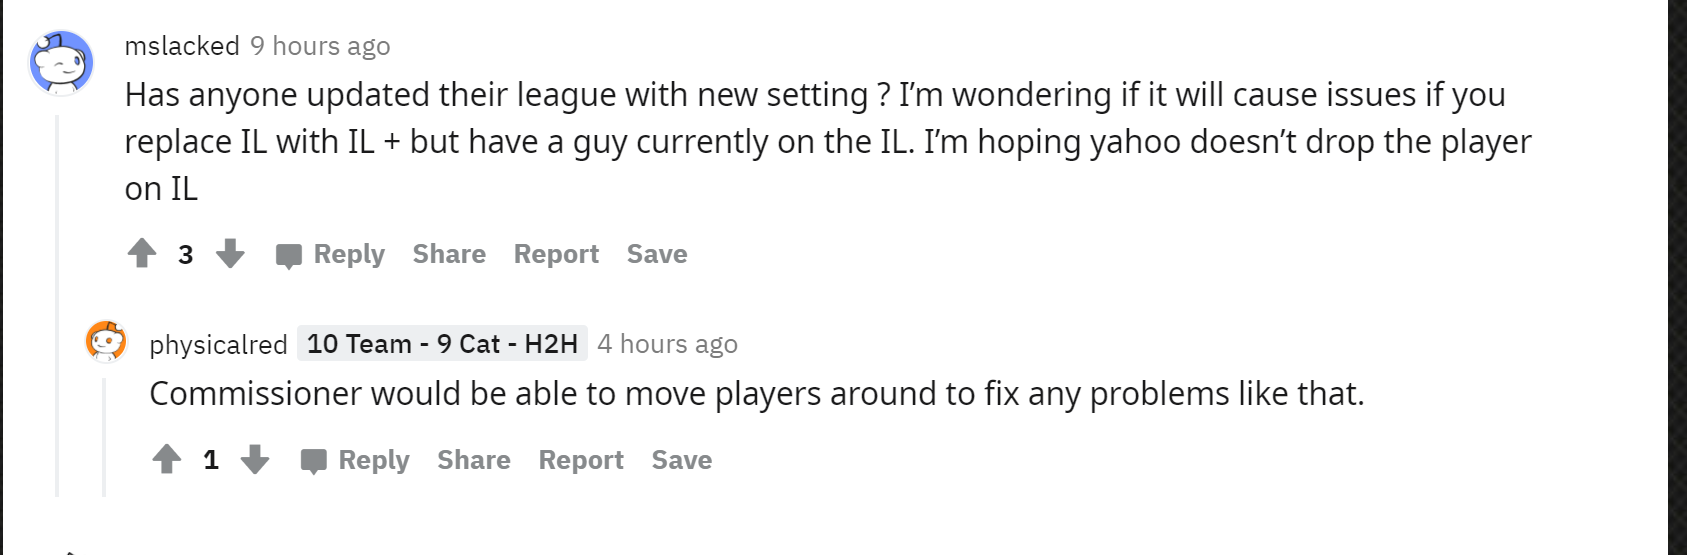The height and width of the screenshot is (555, 1687).
Task: Reply to mslacked's comment
Action: [331, 255]
